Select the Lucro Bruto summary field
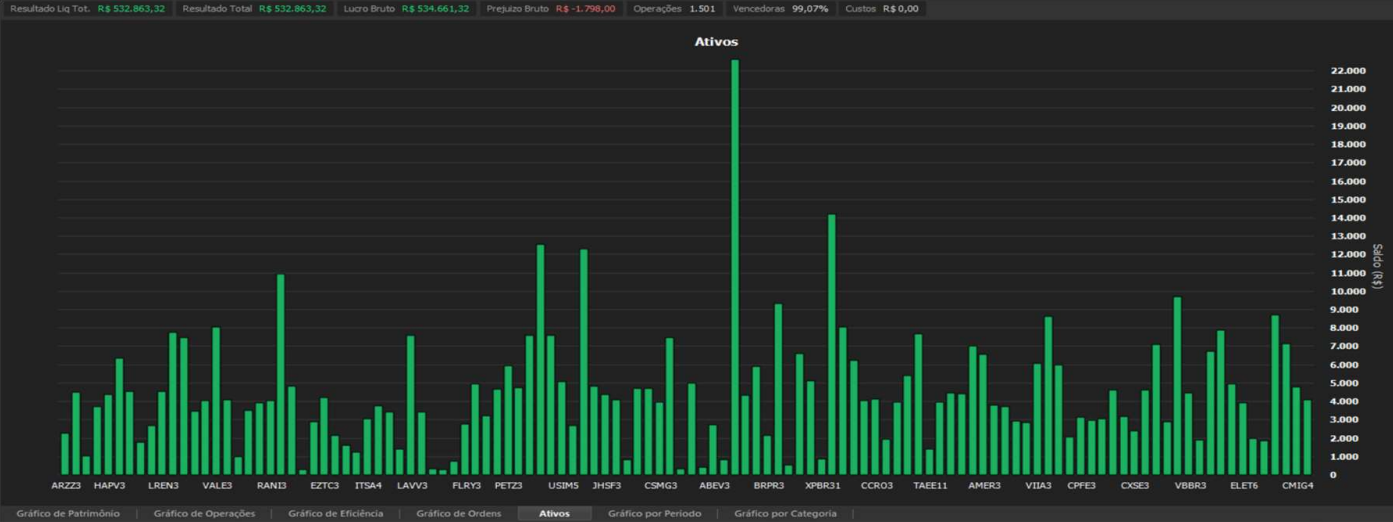 [406, 9]
